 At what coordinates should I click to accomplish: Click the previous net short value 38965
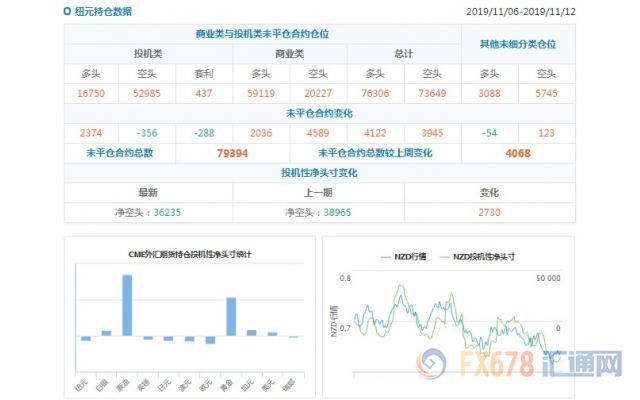pyautogui.click(x=337, y=213)
